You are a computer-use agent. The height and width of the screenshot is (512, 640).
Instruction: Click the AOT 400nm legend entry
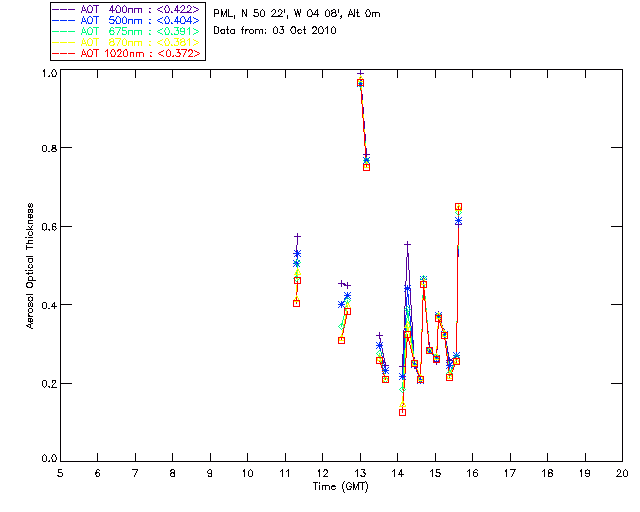pos(127,9)
